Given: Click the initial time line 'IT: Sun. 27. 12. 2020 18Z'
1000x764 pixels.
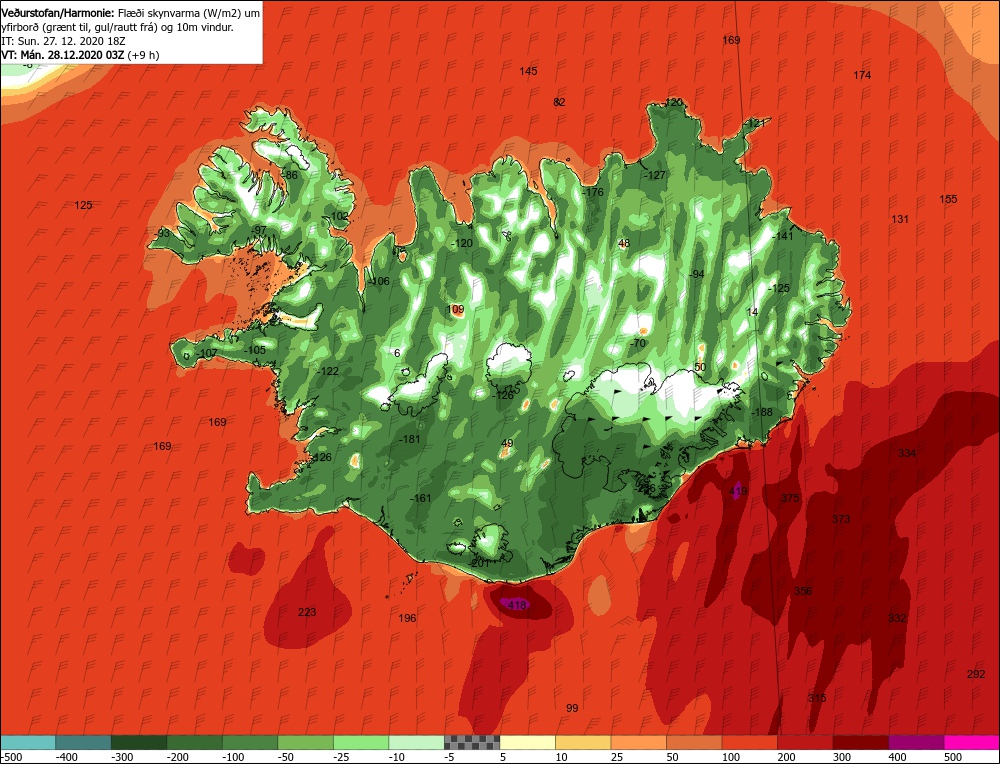Looking at the screenshot, I should pyautogui.click(x=63, y=41).
